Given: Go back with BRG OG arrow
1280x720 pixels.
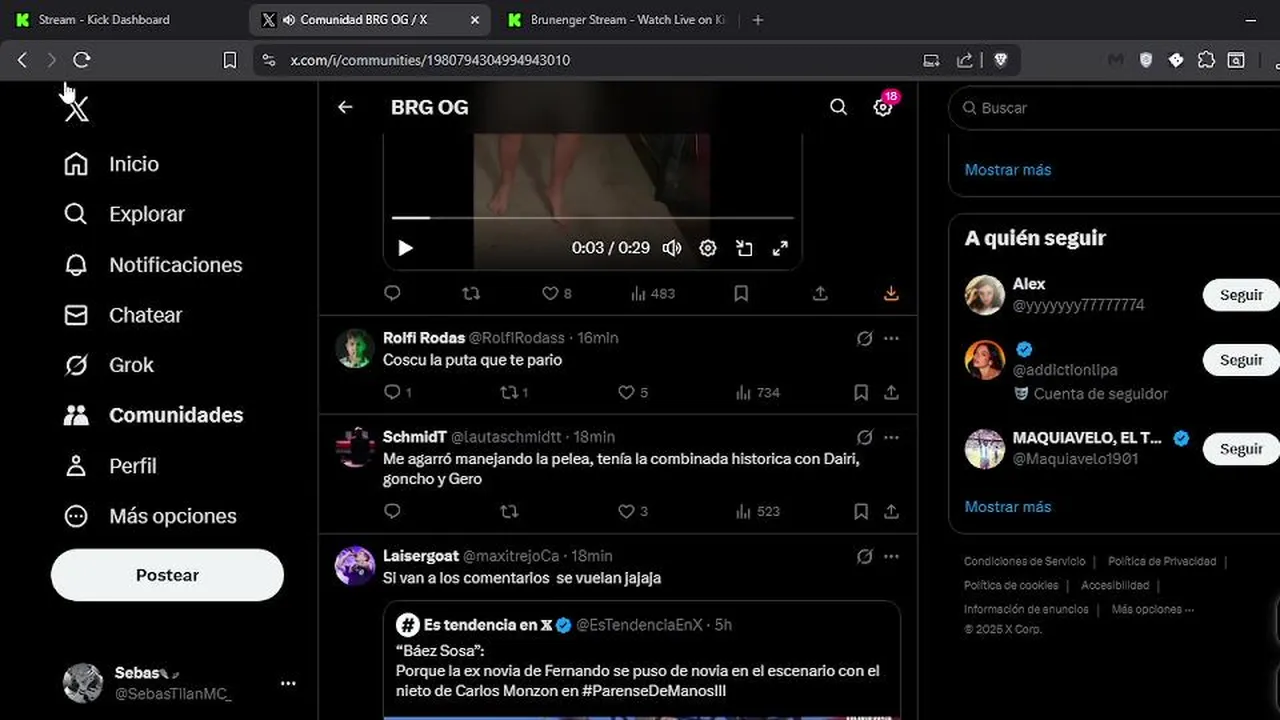Looking at the screenshot, I should pyautogui.click(x=345, y=107).
